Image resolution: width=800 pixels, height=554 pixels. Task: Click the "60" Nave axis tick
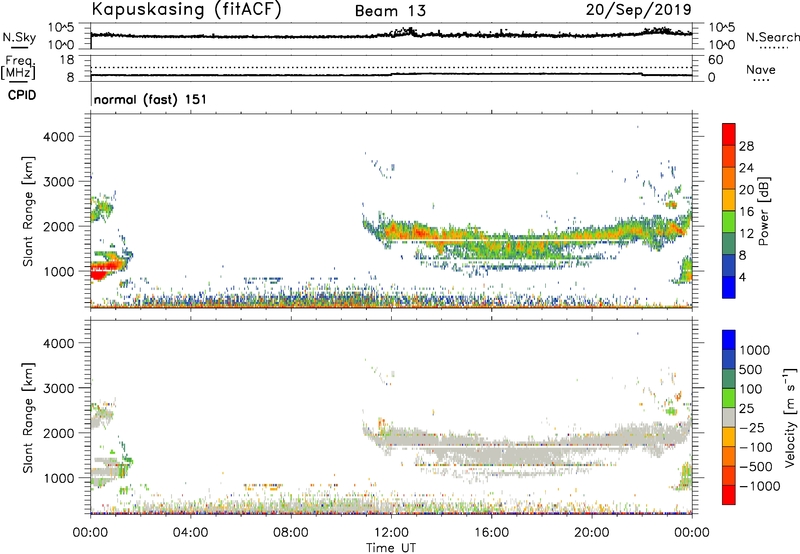point(715,60)
